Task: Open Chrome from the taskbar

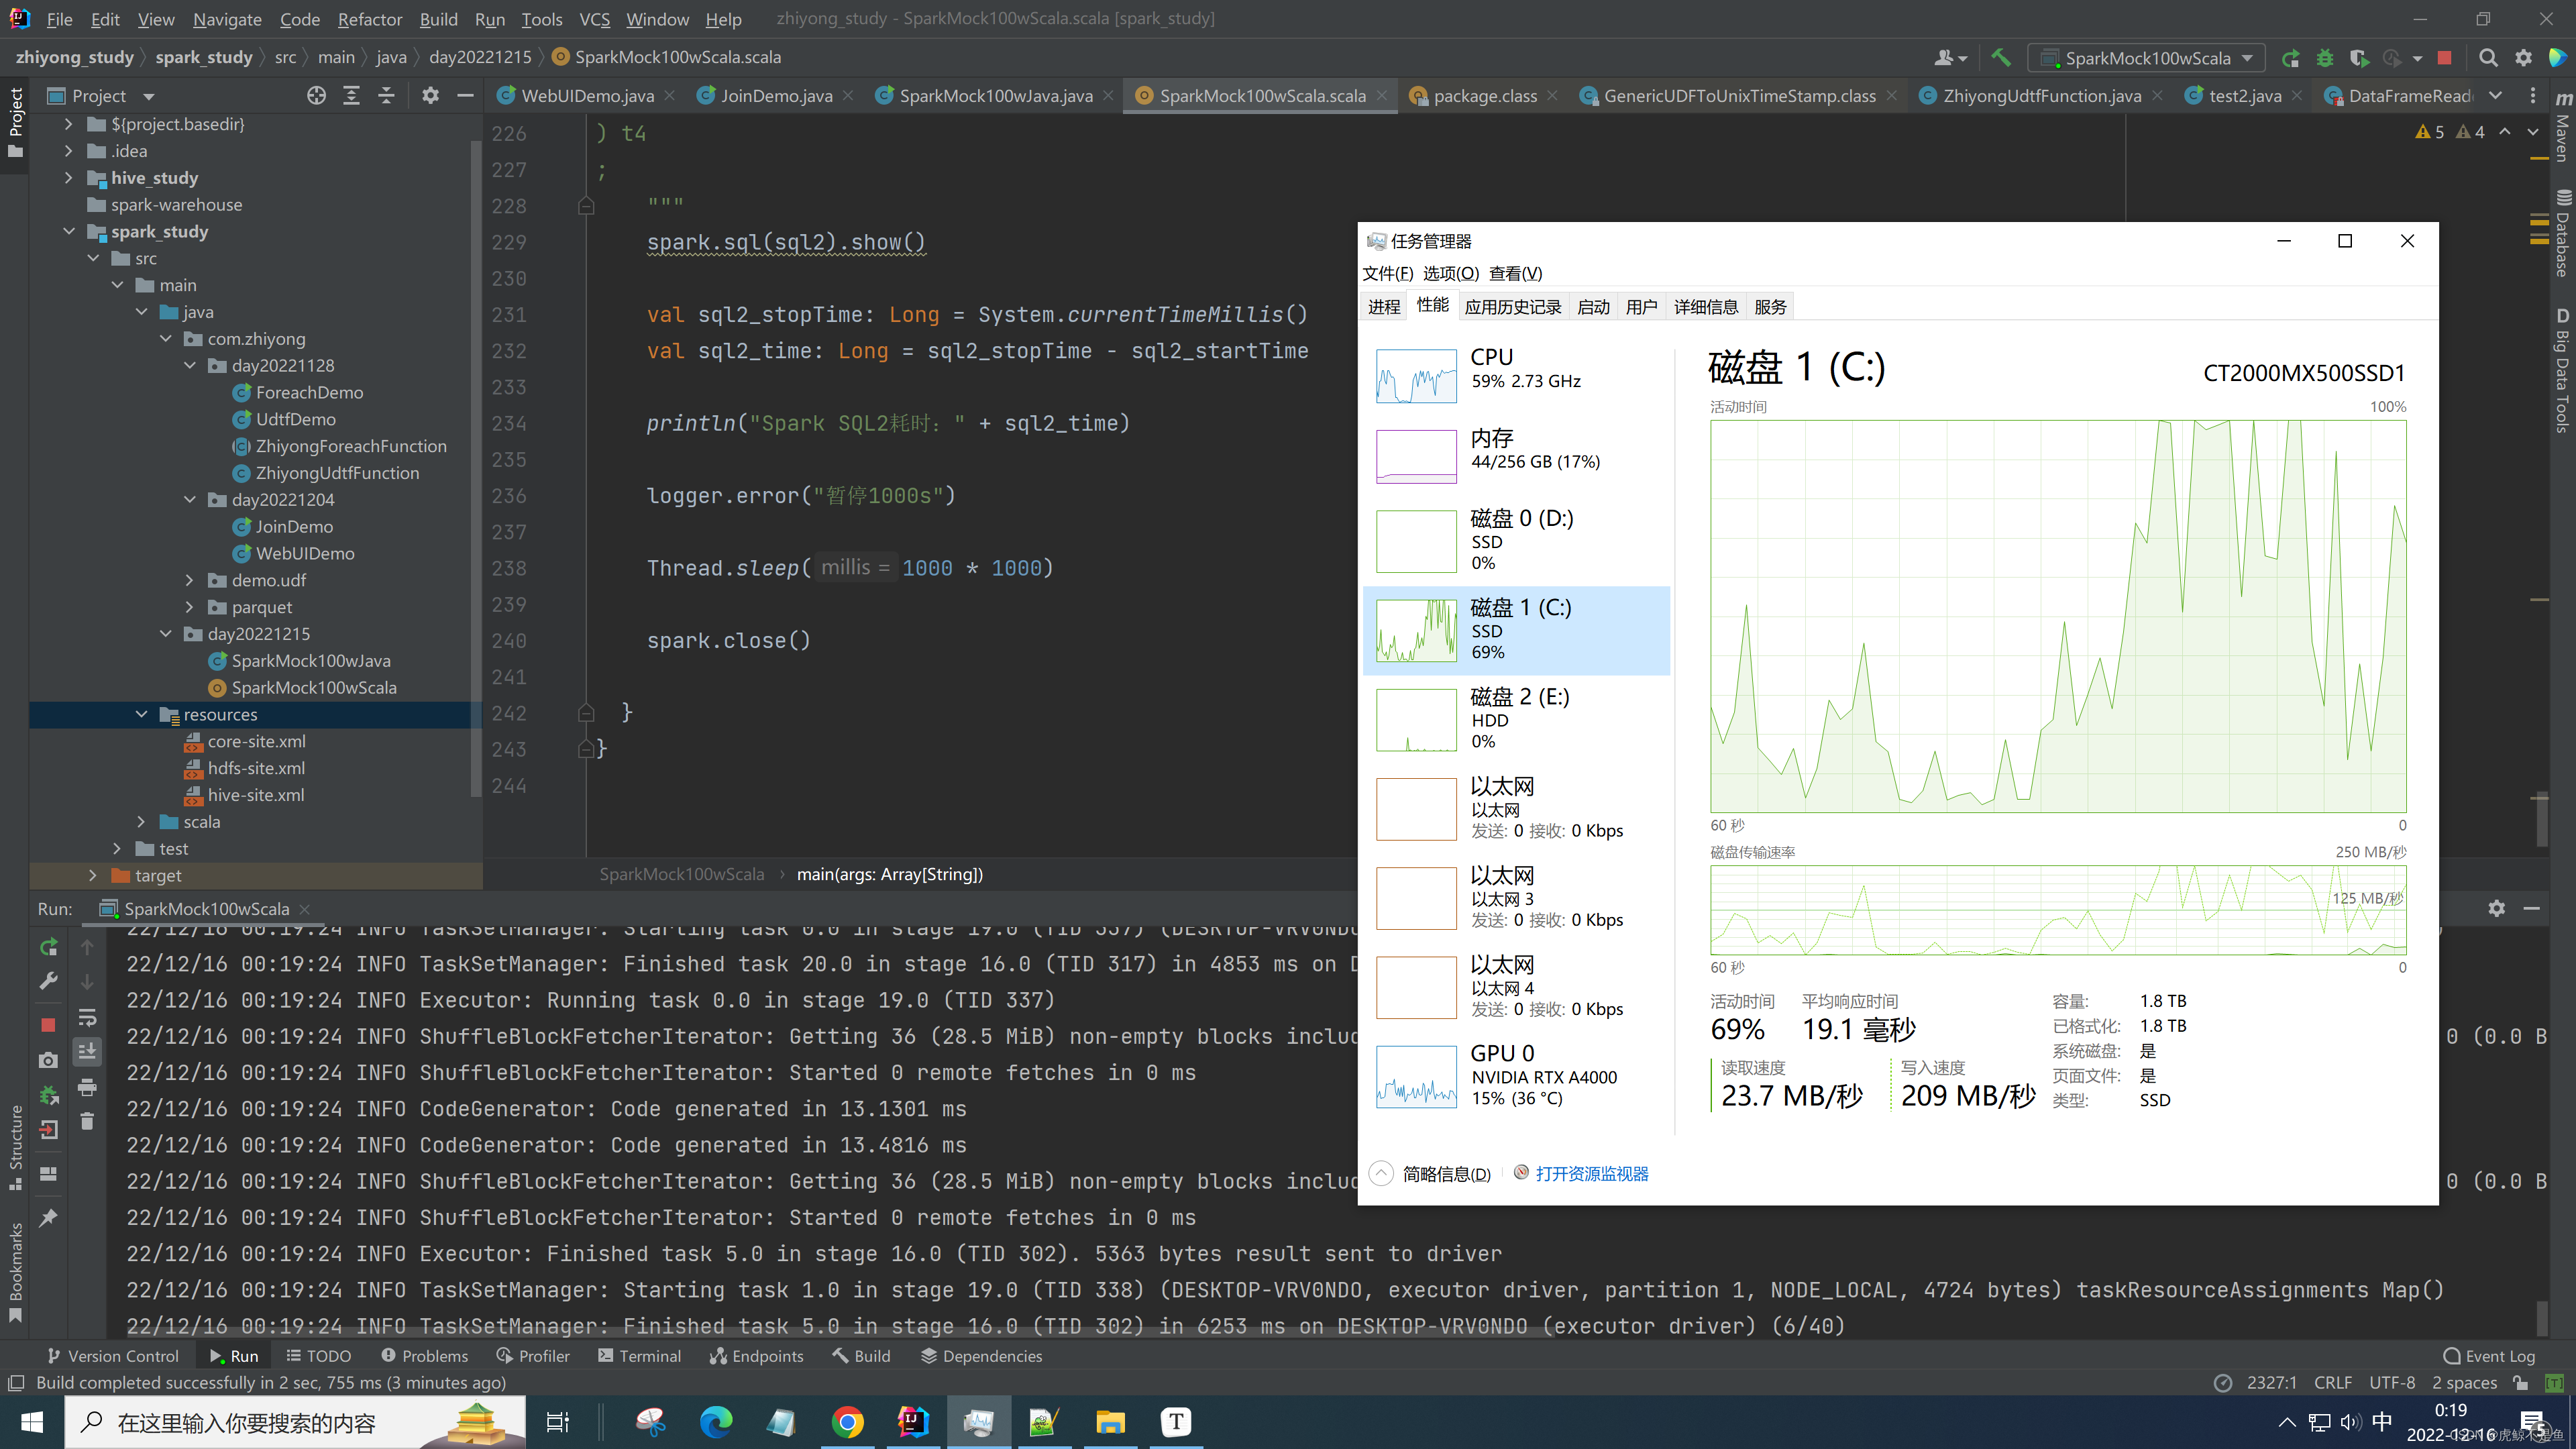Action: (848, 1421)
